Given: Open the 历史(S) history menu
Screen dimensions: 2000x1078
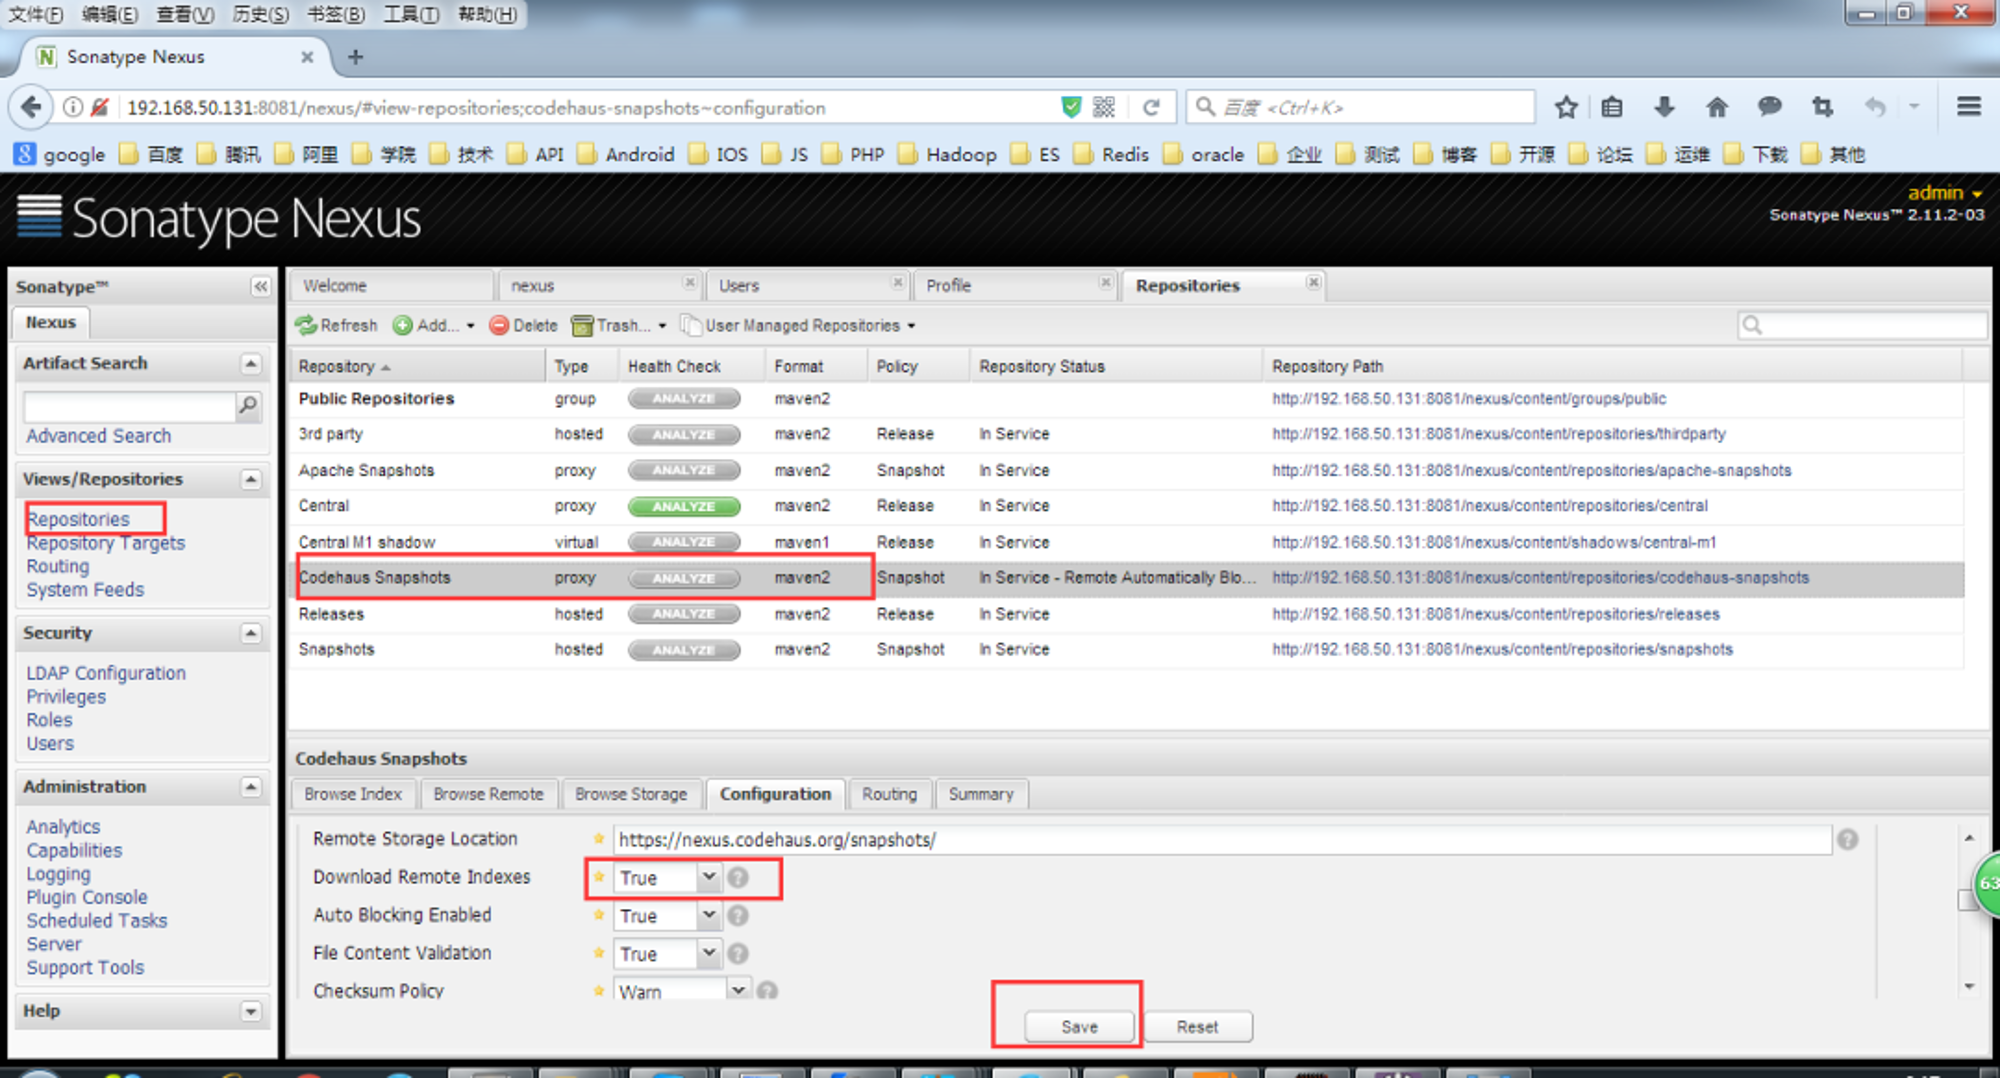Looking at the screenshot, I should click(x=260, y=14).
